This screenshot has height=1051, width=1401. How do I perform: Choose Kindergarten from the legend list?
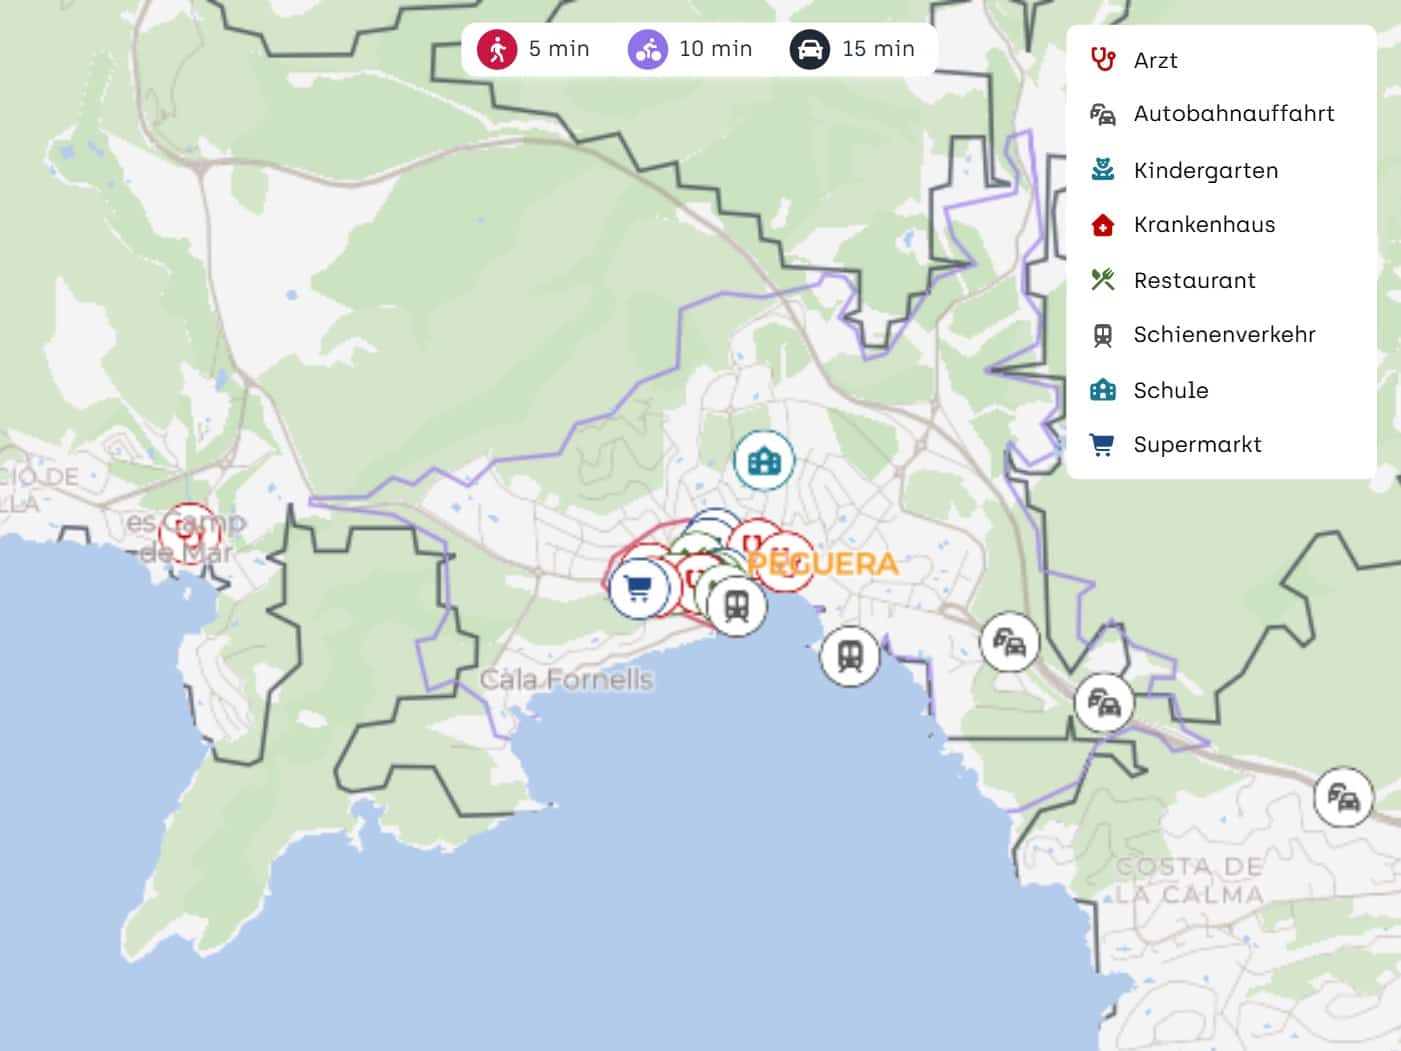tap(1205, 171)
